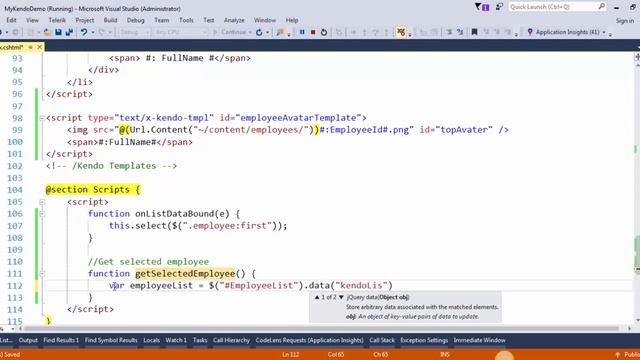The image size is (640, 360).
Task: Open the Watch 1 tab
Action: tap(176, 340)
